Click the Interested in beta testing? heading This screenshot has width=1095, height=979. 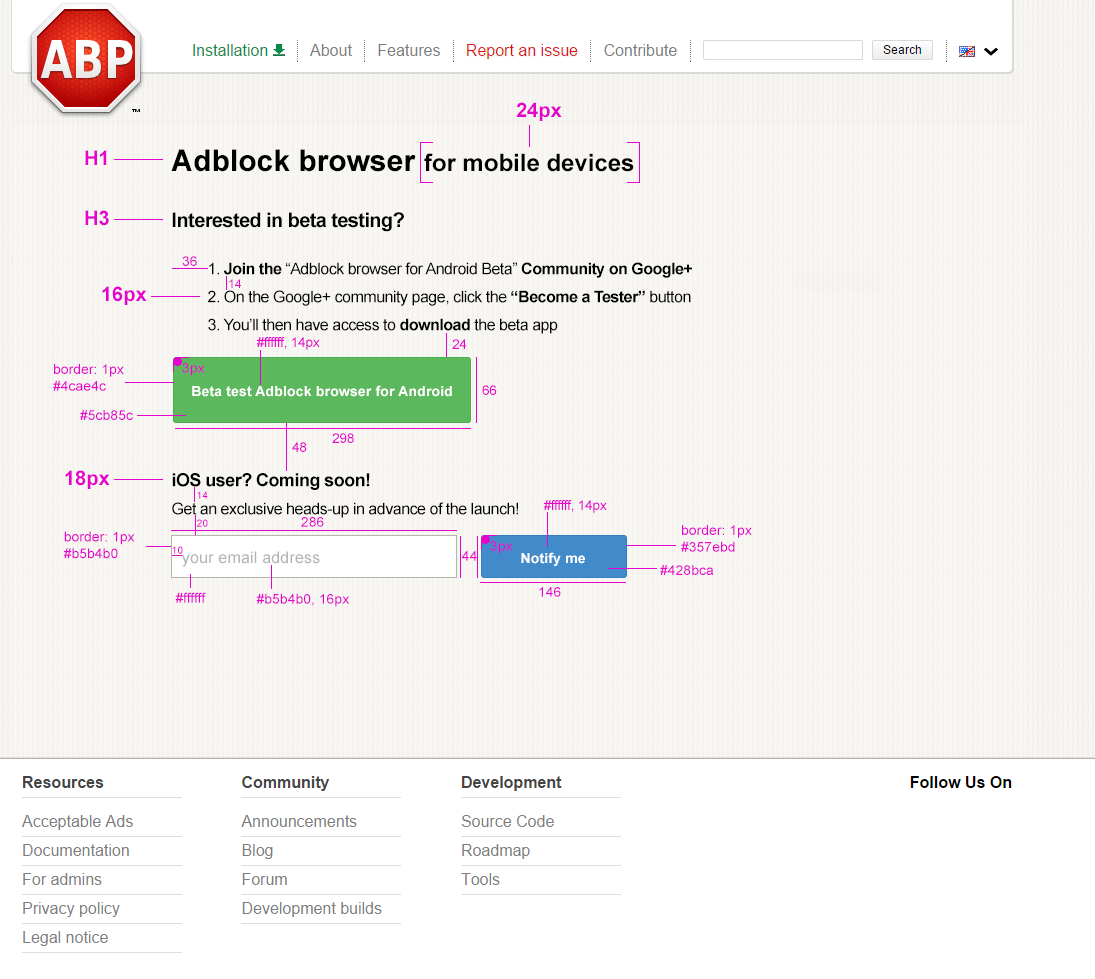[x=288, y=220]
